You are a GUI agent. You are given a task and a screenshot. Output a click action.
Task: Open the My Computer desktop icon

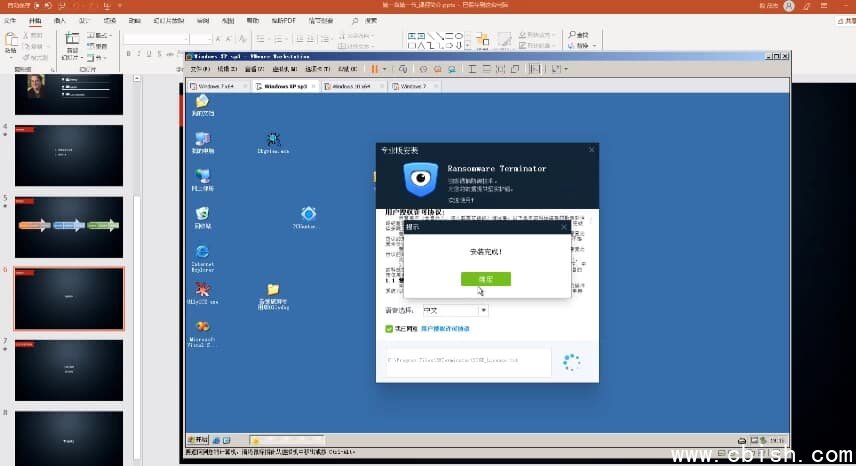click(x=202, y=139)
